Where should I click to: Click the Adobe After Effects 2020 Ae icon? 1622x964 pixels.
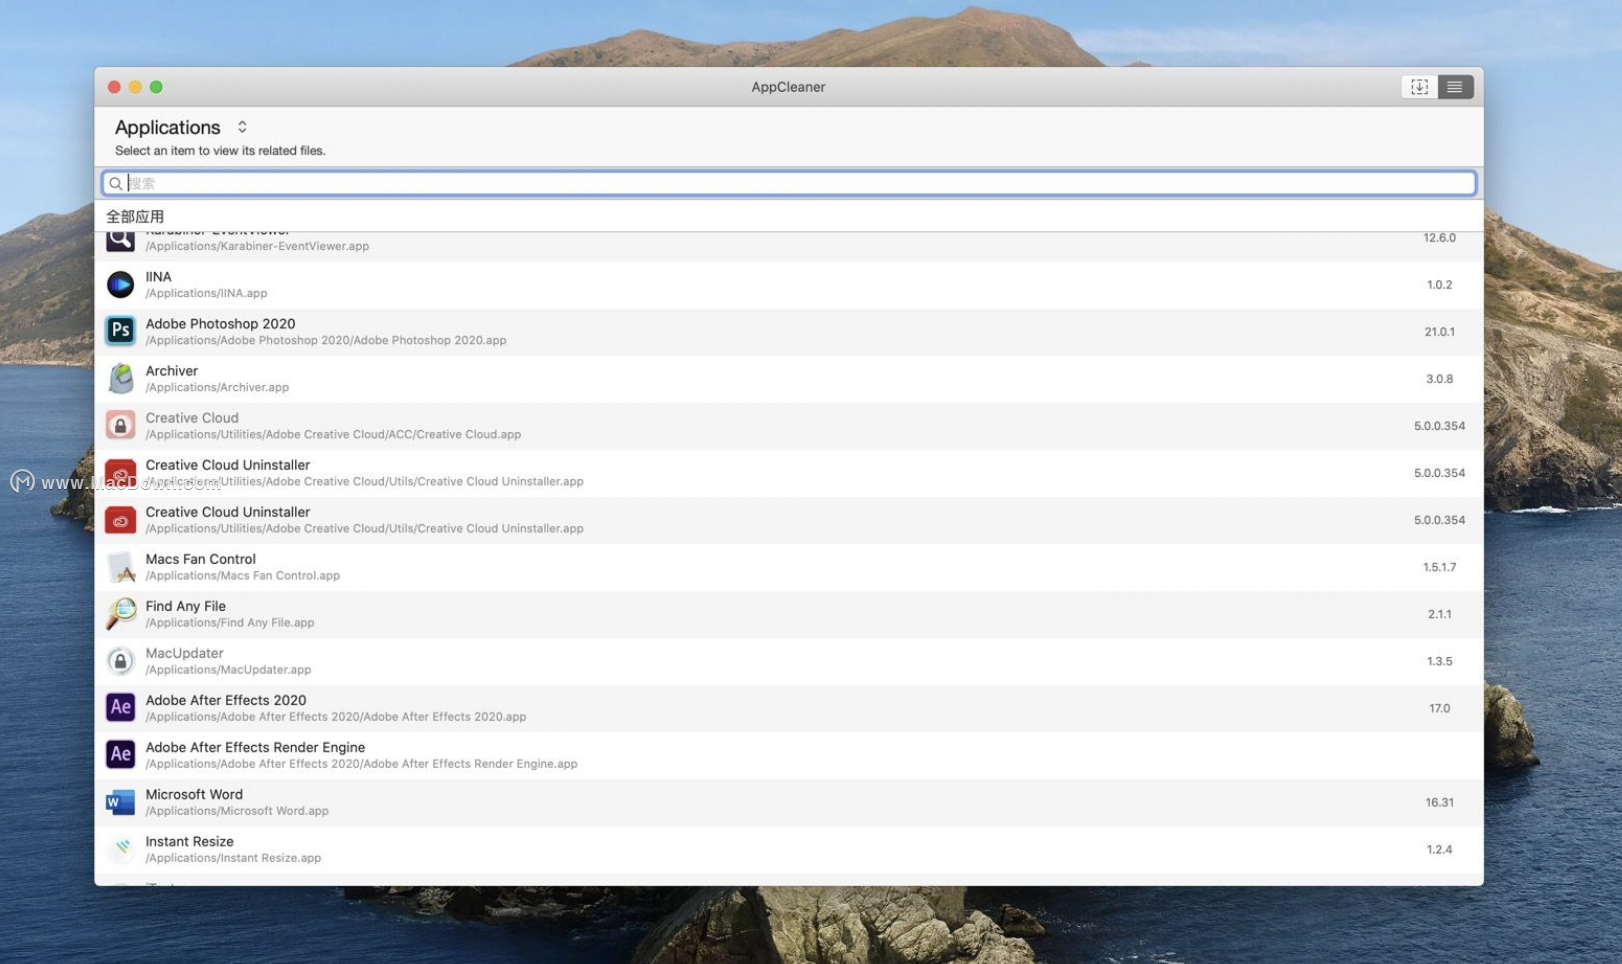point(120,708)
